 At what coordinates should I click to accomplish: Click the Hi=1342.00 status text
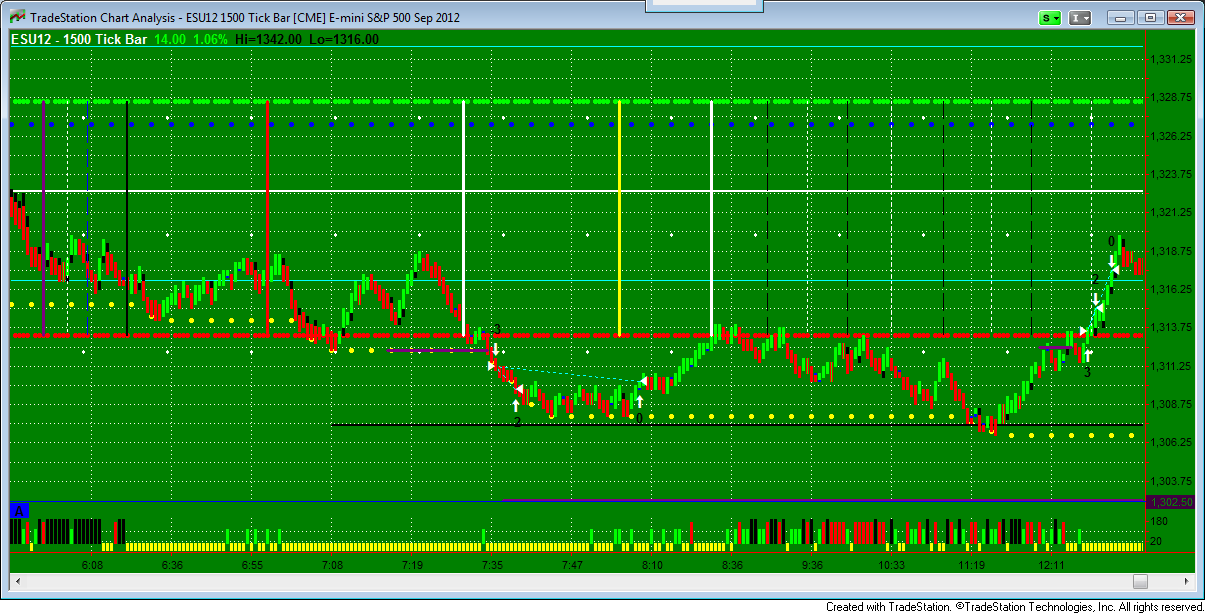click(268, 39)
